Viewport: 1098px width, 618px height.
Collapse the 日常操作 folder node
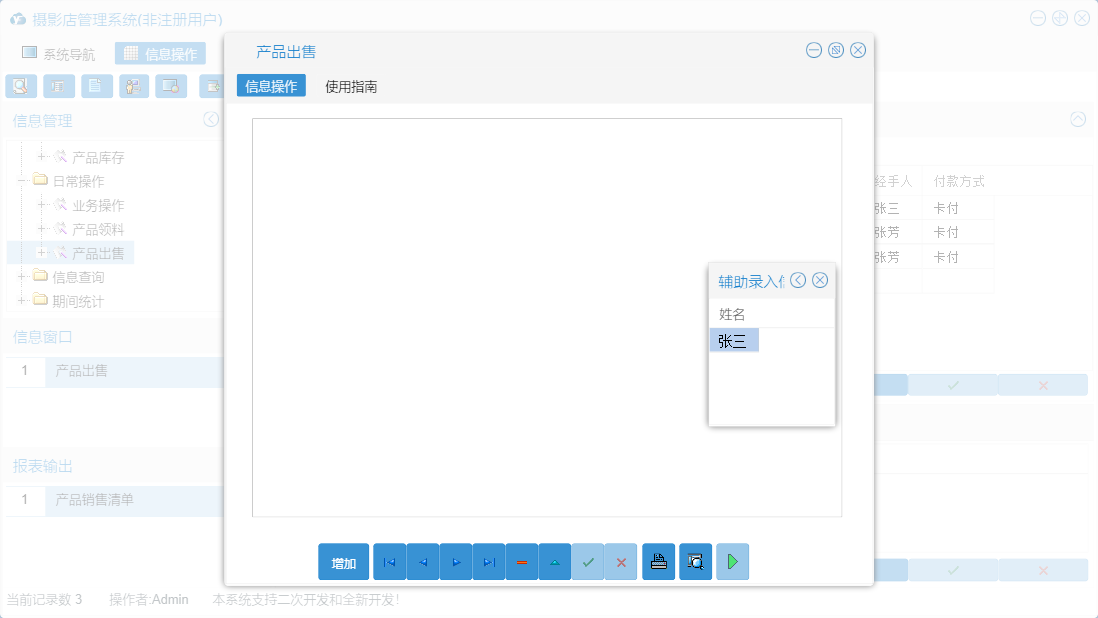coord(22,181)
